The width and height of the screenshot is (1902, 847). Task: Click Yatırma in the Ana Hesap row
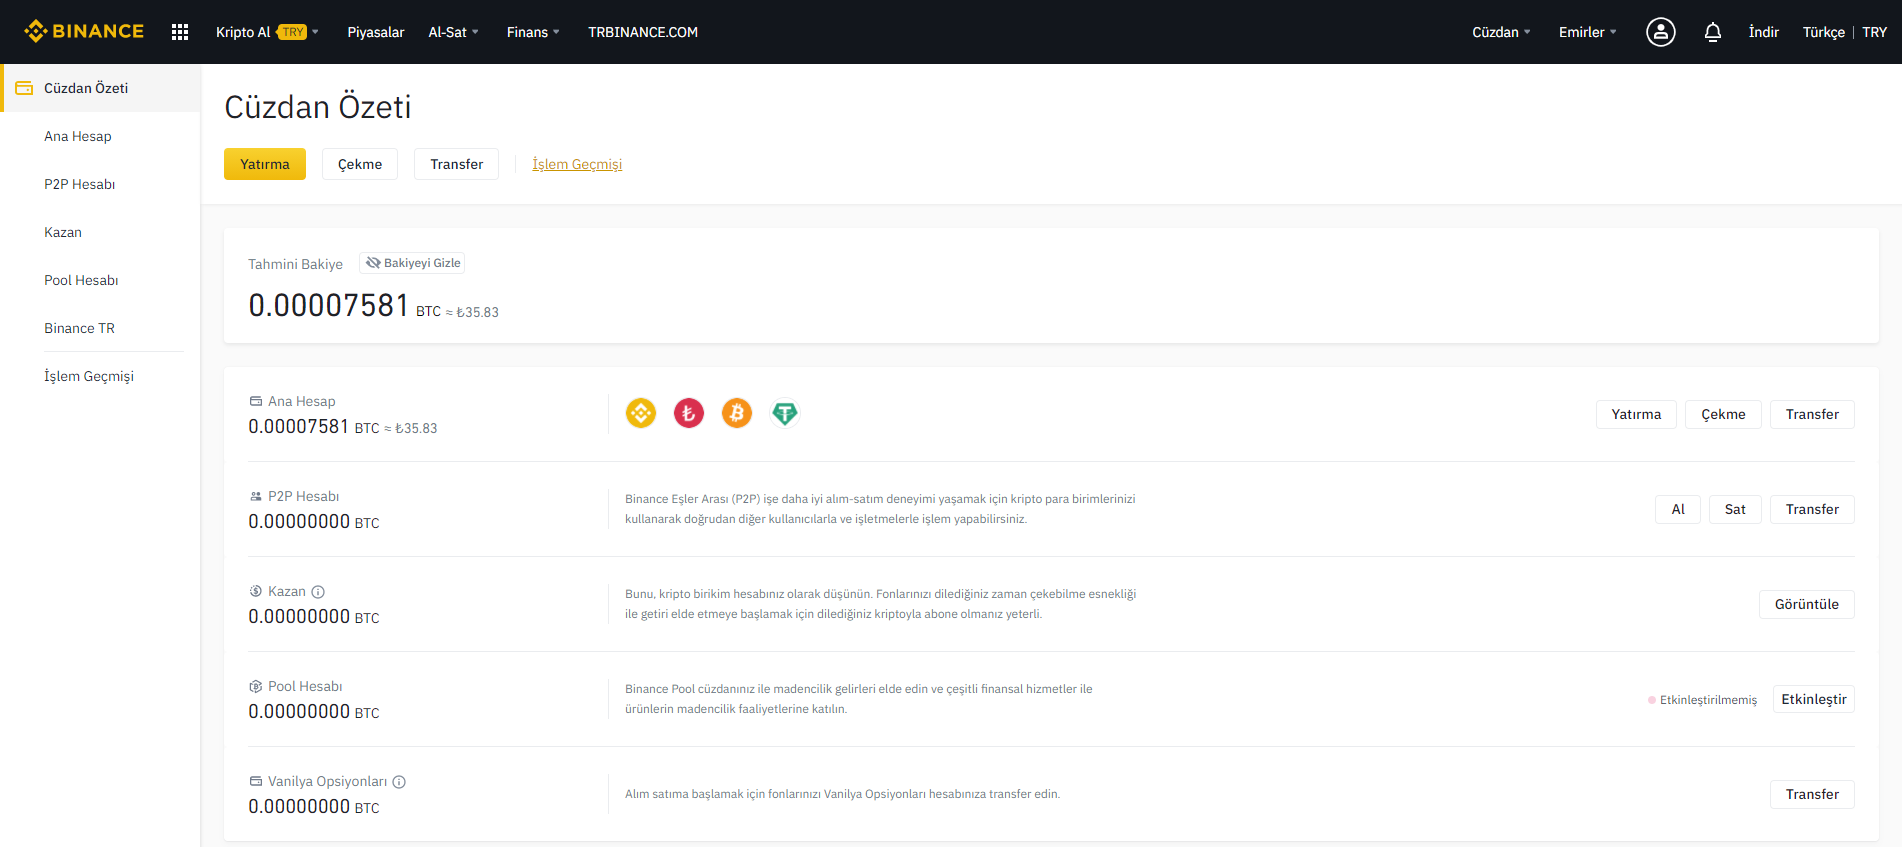coord(1636,414)
